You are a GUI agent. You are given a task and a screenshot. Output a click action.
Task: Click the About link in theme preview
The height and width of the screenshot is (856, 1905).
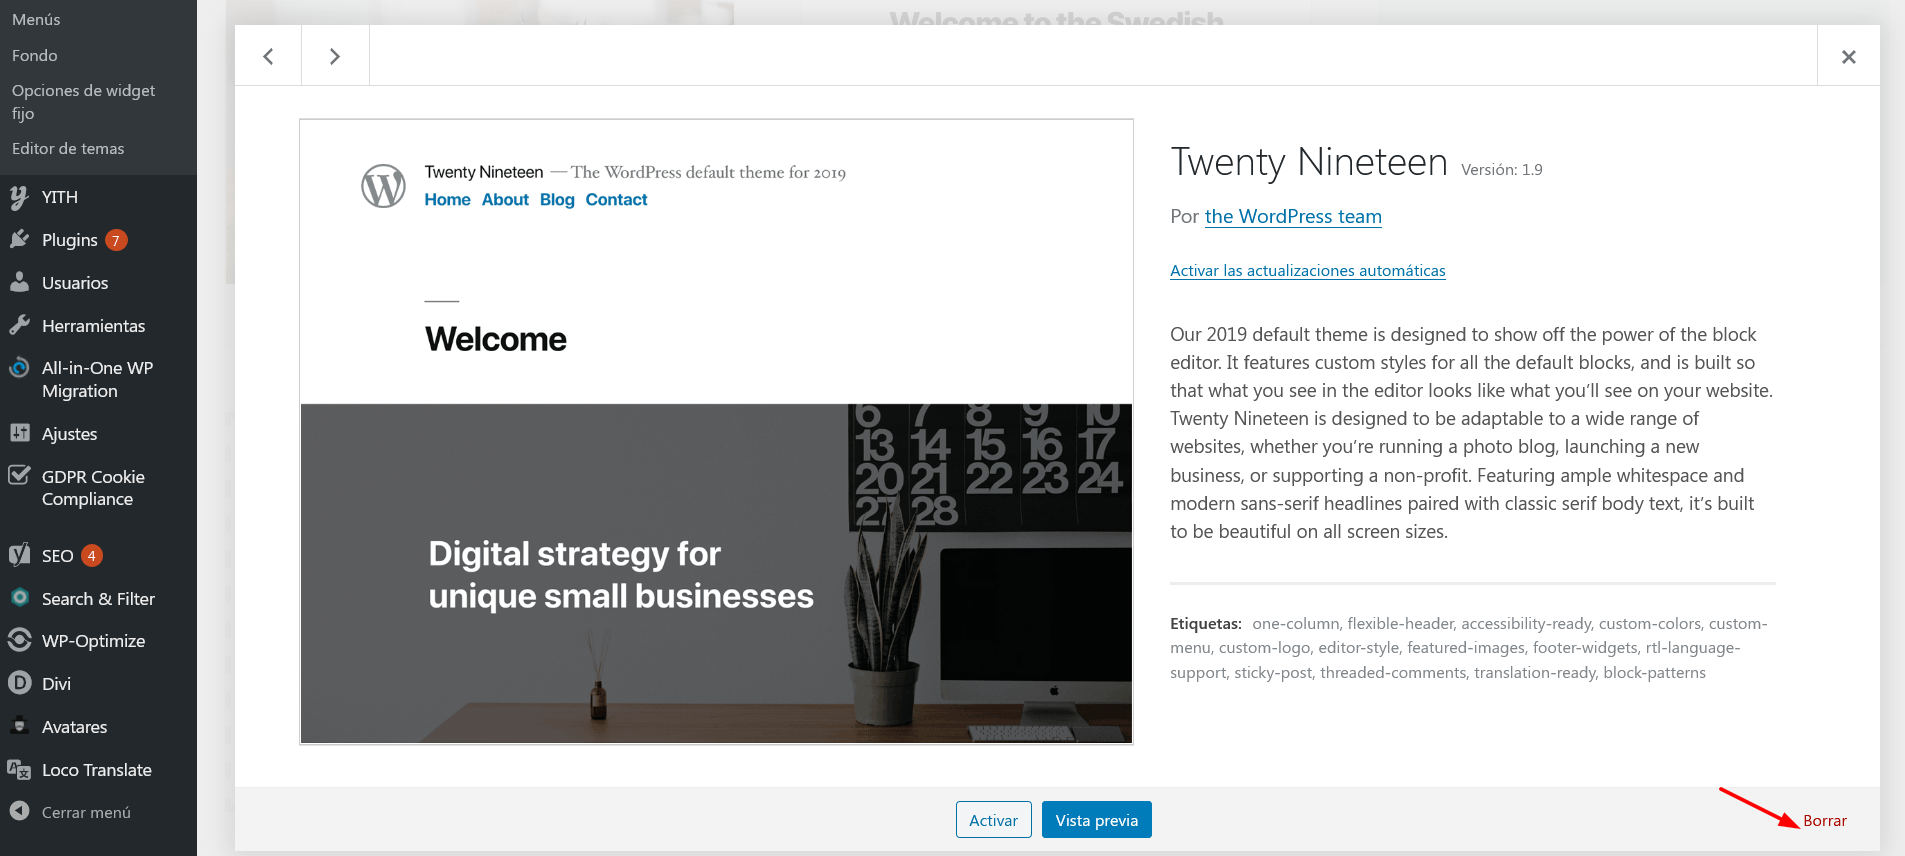pyautogui.click(x=505, y=199)
